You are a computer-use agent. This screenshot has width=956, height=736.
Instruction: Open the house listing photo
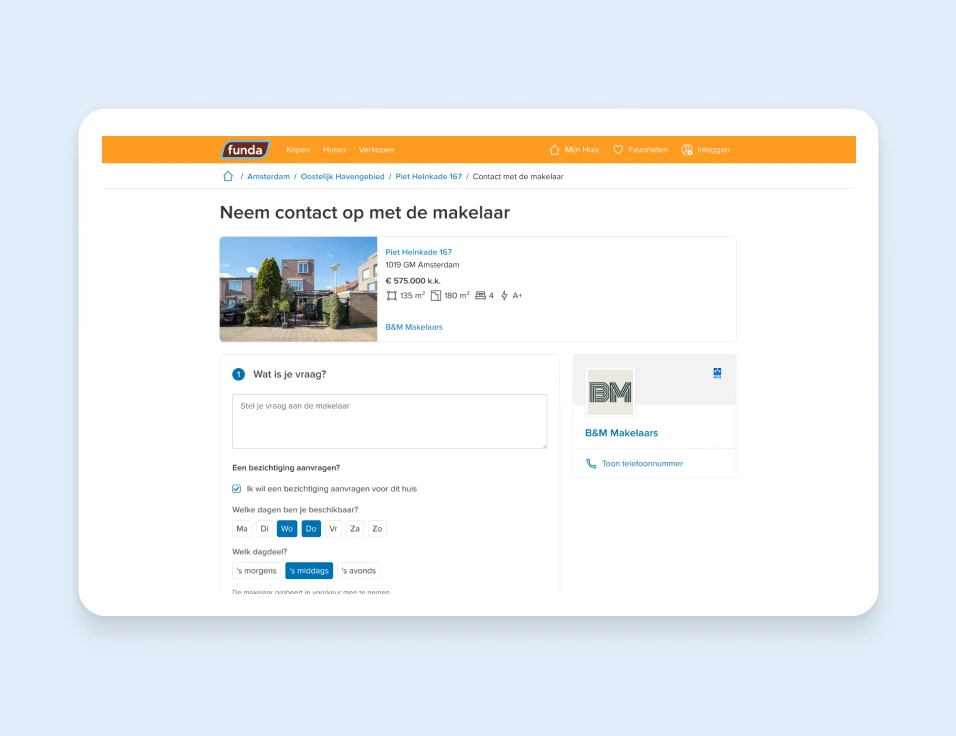pos(298,289)
